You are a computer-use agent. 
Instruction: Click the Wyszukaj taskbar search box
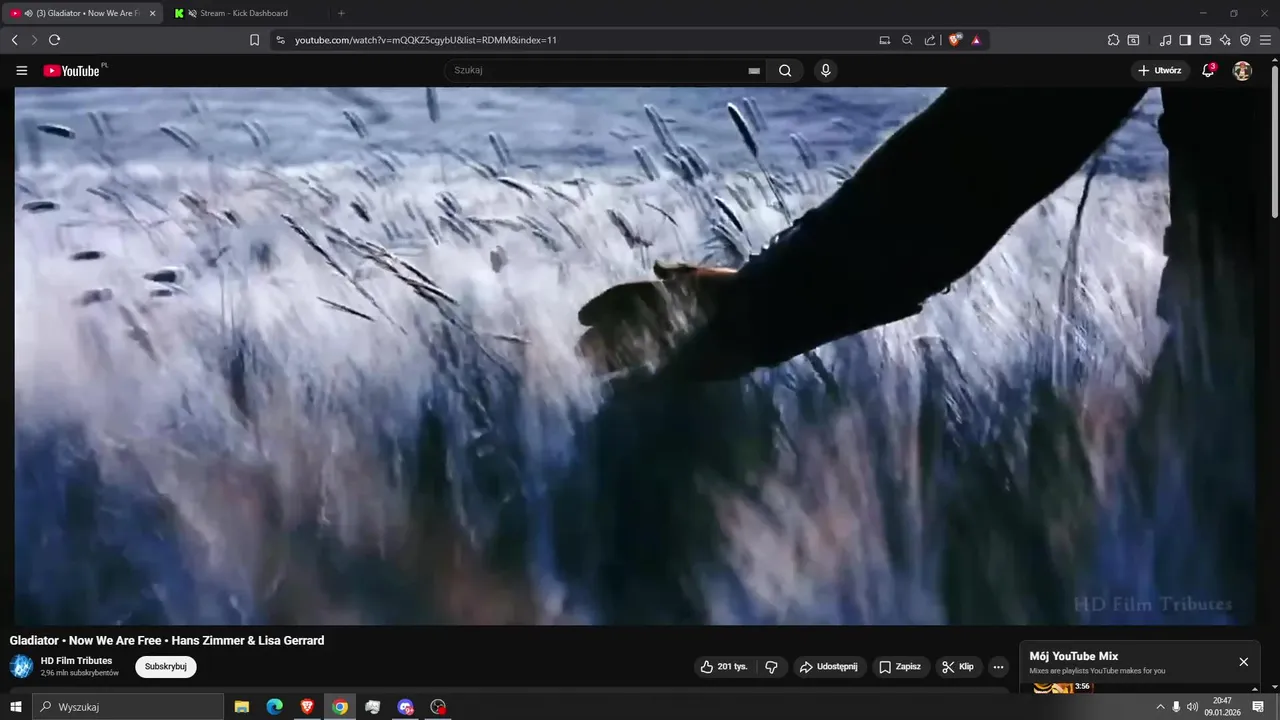pos(128,707)
